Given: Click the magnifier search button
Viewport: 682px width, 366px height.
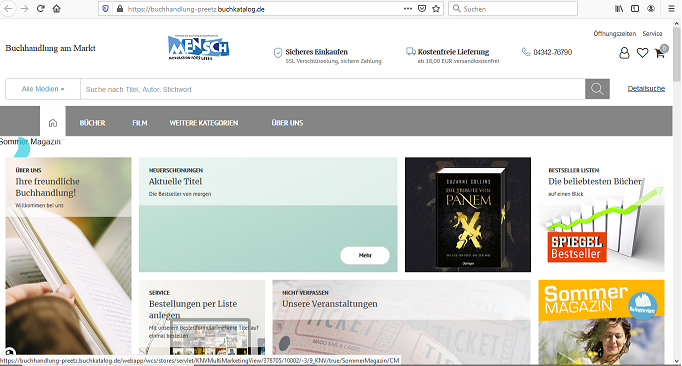Looking at the screenshot, I should tap(597, 89).
